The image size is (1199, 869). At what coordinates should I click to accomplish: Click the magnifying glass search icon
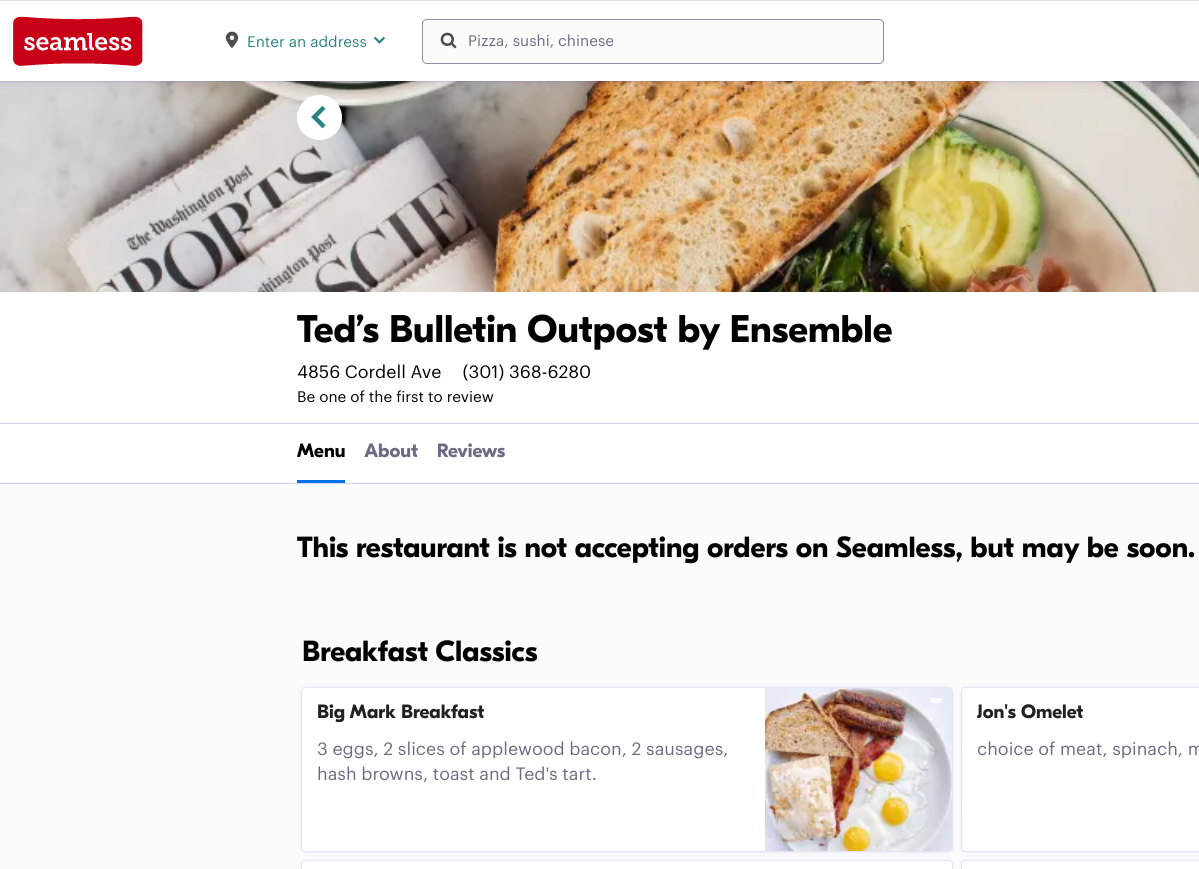tap(448, 40)
